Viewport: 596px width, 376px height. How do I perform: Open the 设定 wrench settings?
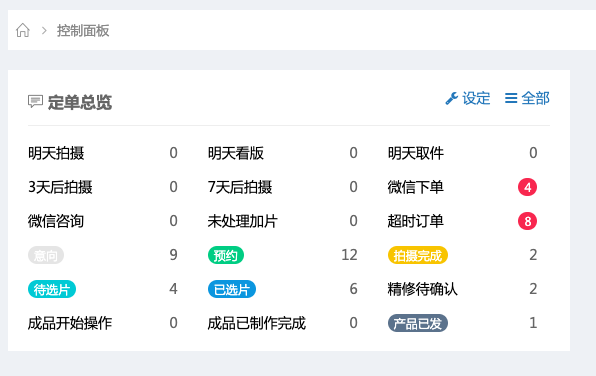468,98
